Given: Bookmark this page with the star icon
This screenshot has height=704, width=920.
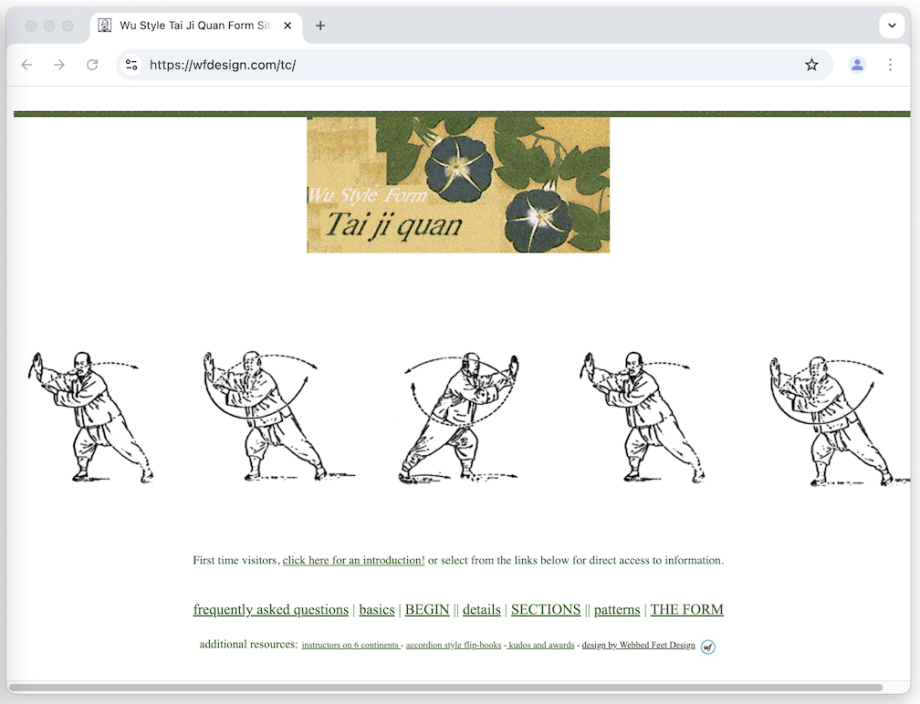Looking at the screenshot, I should 811,65.
